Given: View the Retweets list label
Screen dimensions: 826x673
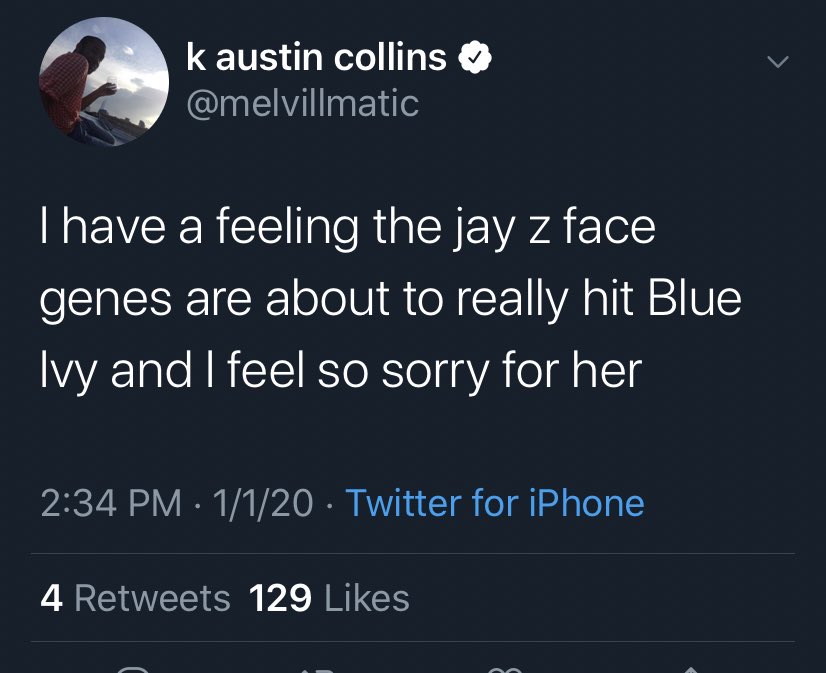Looking at the screenshot, I should coord(152,598).
